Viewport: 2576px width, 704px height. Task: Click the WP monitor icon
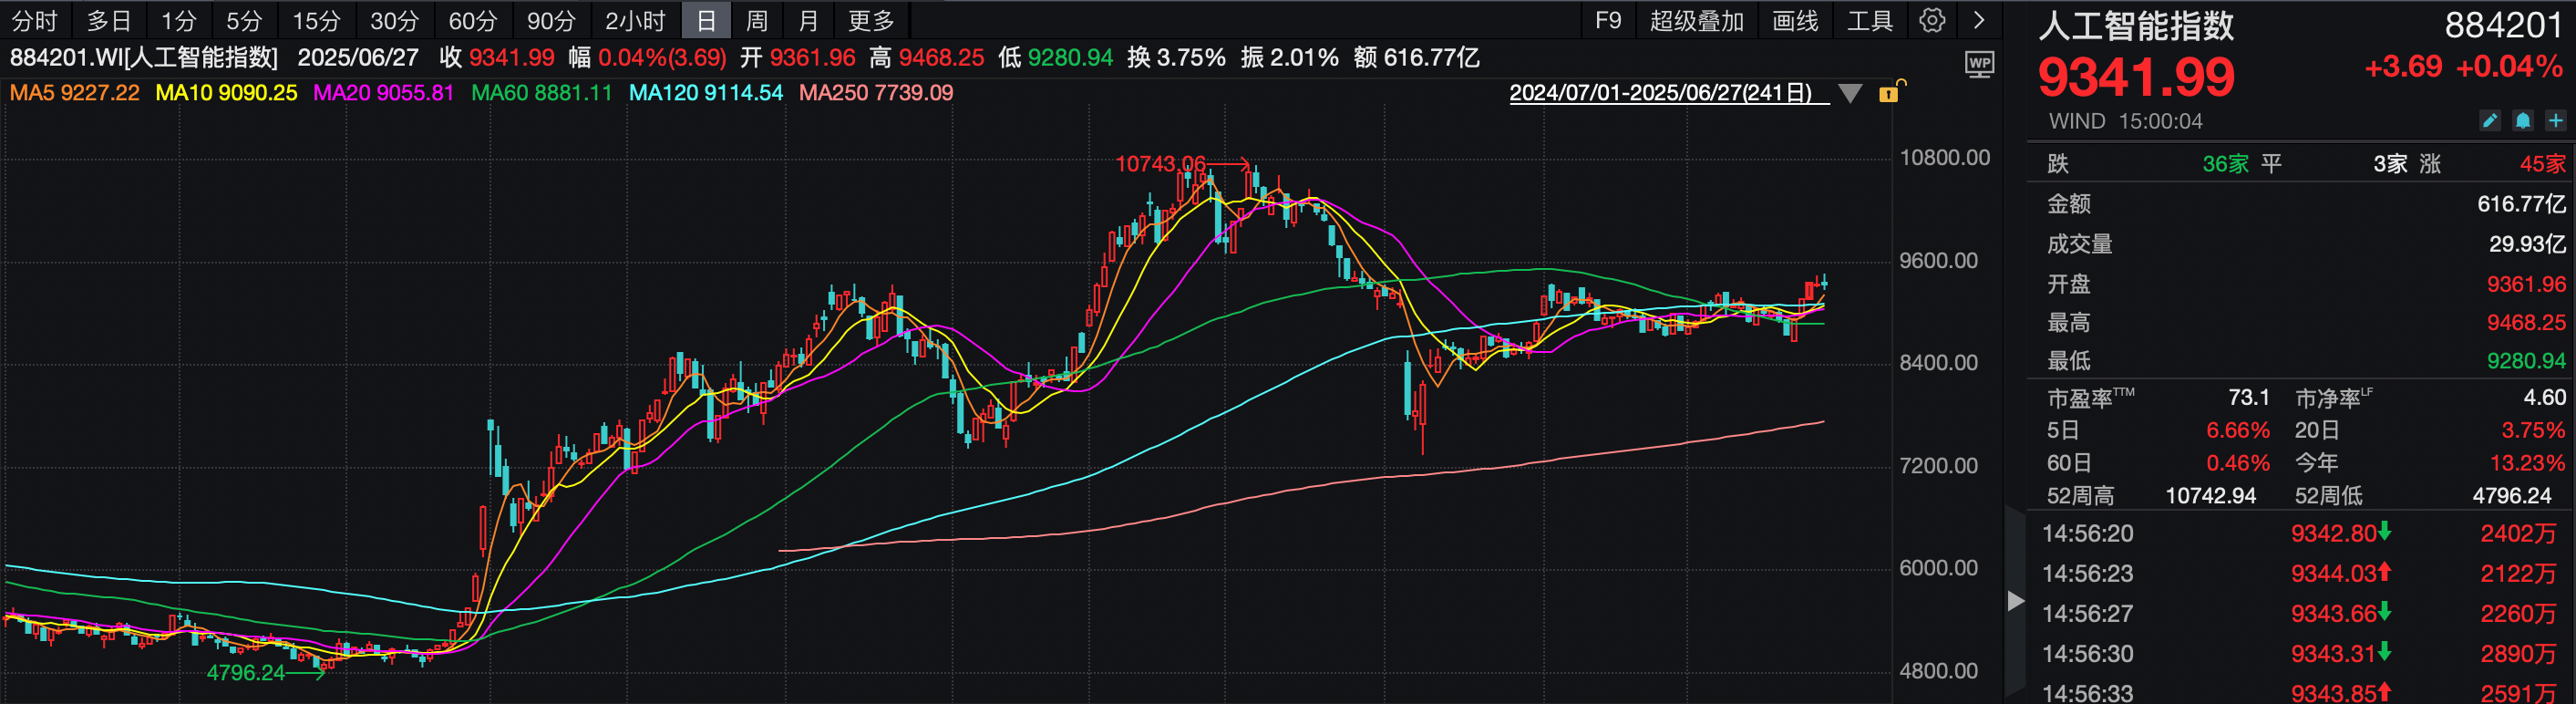click(x=1979, y=65)
